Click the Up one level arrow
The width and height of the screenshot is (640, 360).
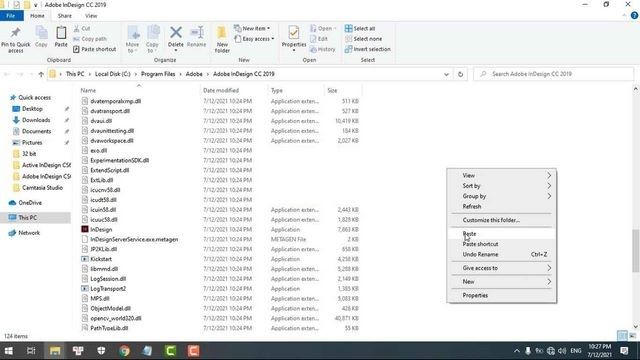coord(41,74)
